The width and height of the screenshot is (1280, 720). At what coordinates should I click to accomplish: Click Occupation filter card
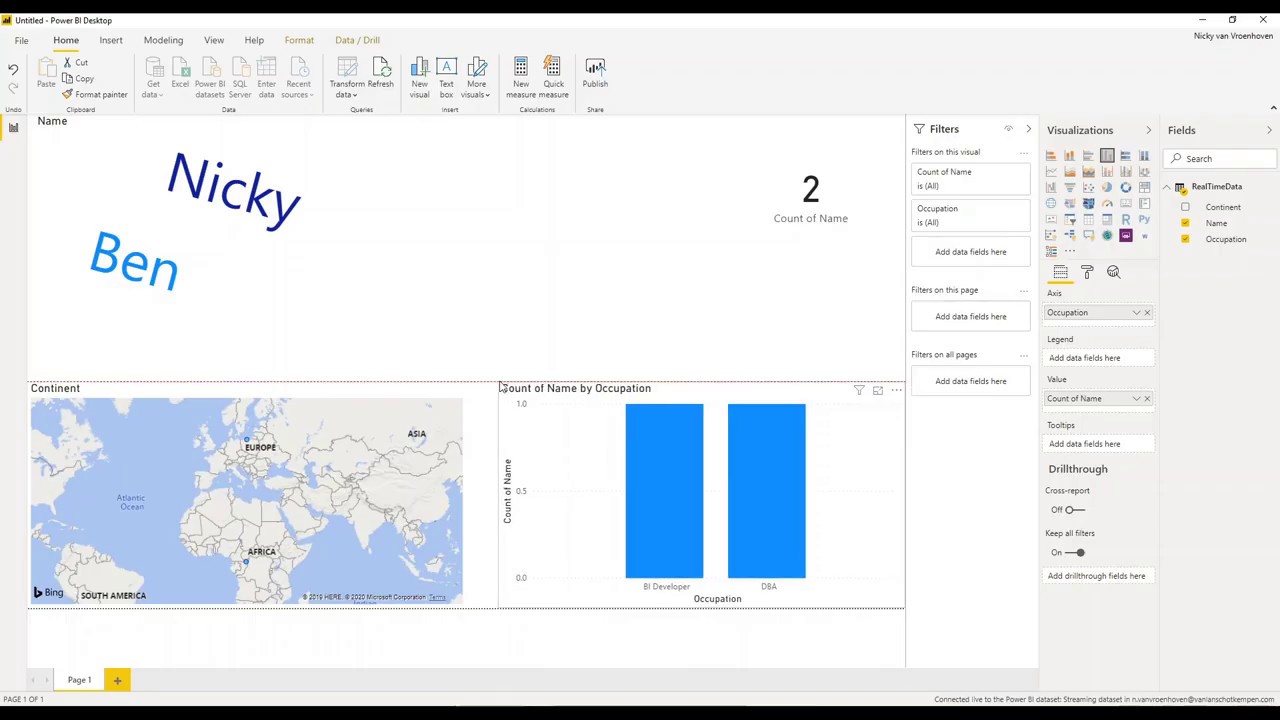(x=970, y=216)
